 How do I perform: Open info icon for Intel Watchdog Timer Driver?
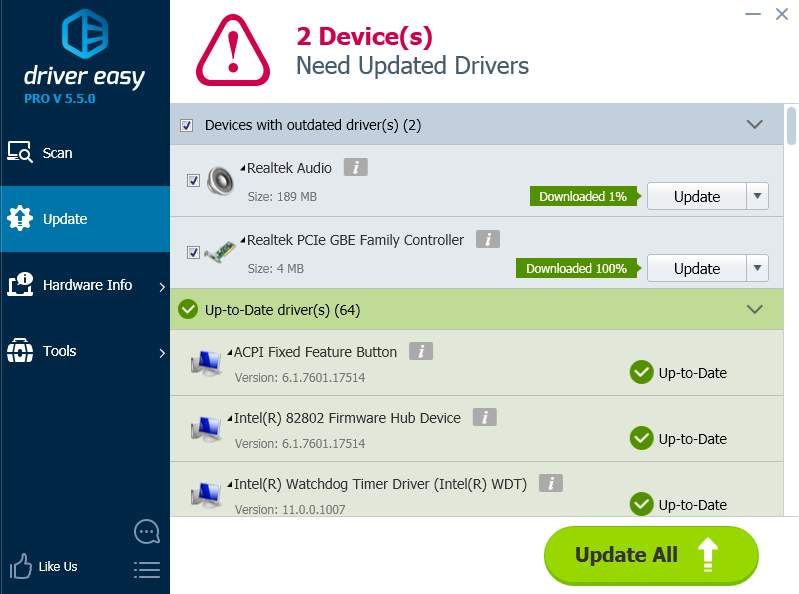point(551,483)
